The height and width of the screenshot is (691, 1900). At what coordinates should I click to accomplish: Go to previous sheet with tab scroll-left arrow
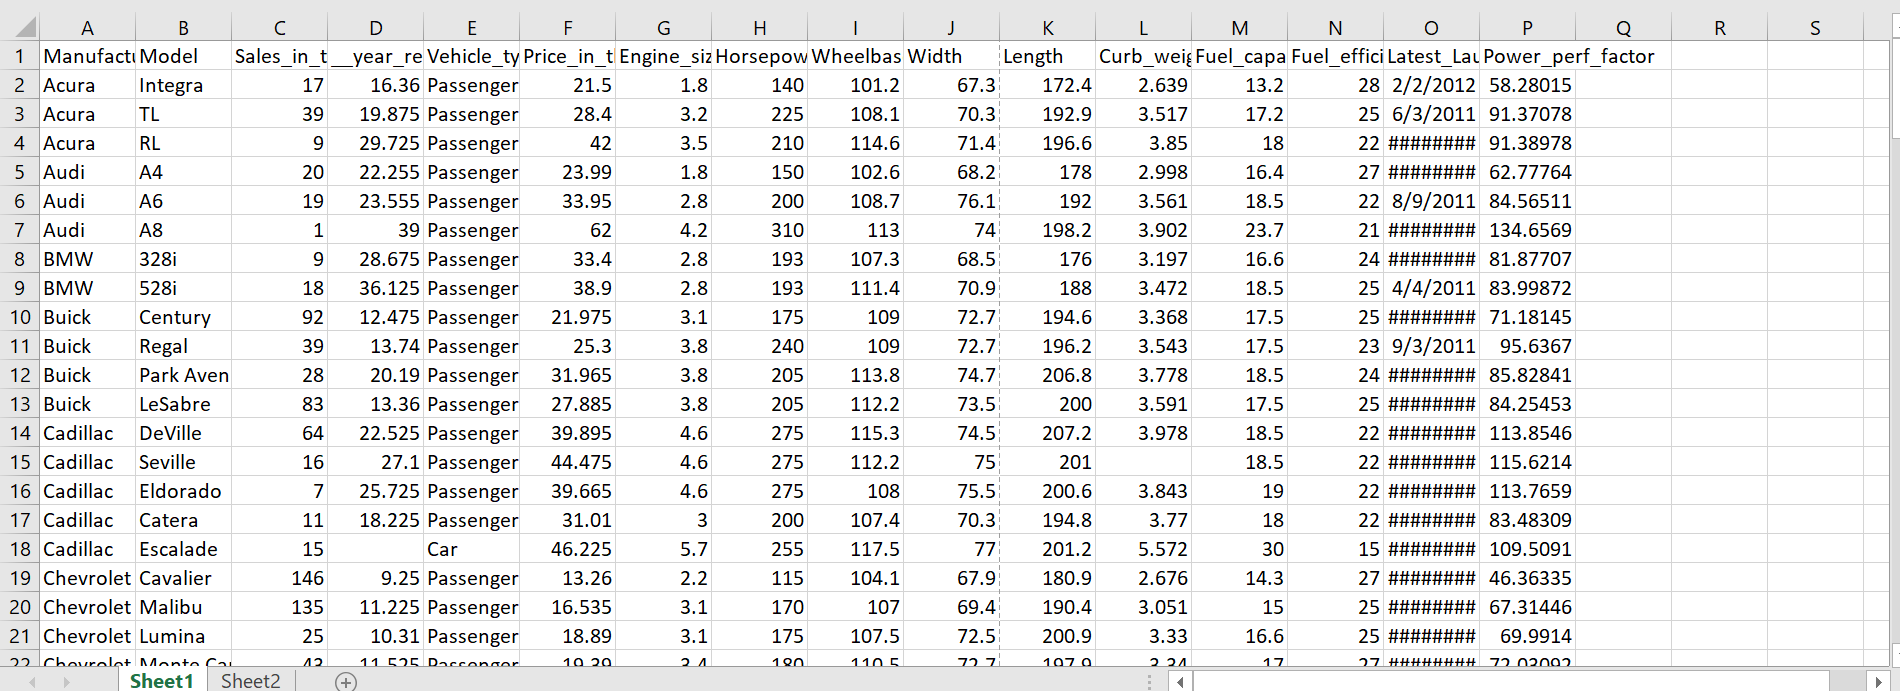[x=32, y=682]
